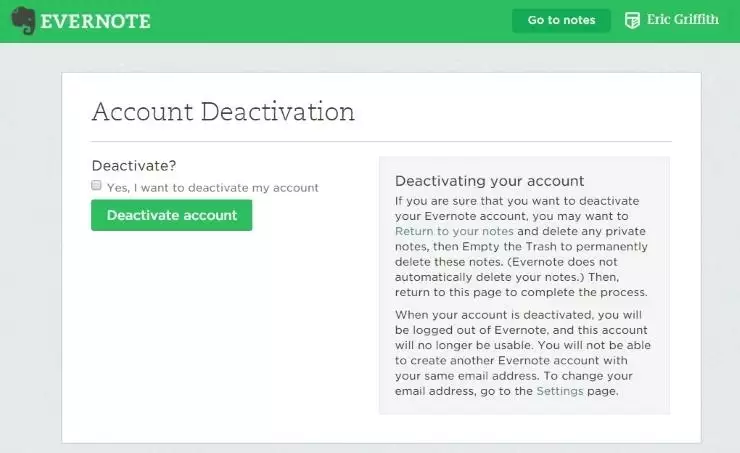740x453 pixels.
Task: Click the EVERNOTE wordmark in the header
Action: 96,21
